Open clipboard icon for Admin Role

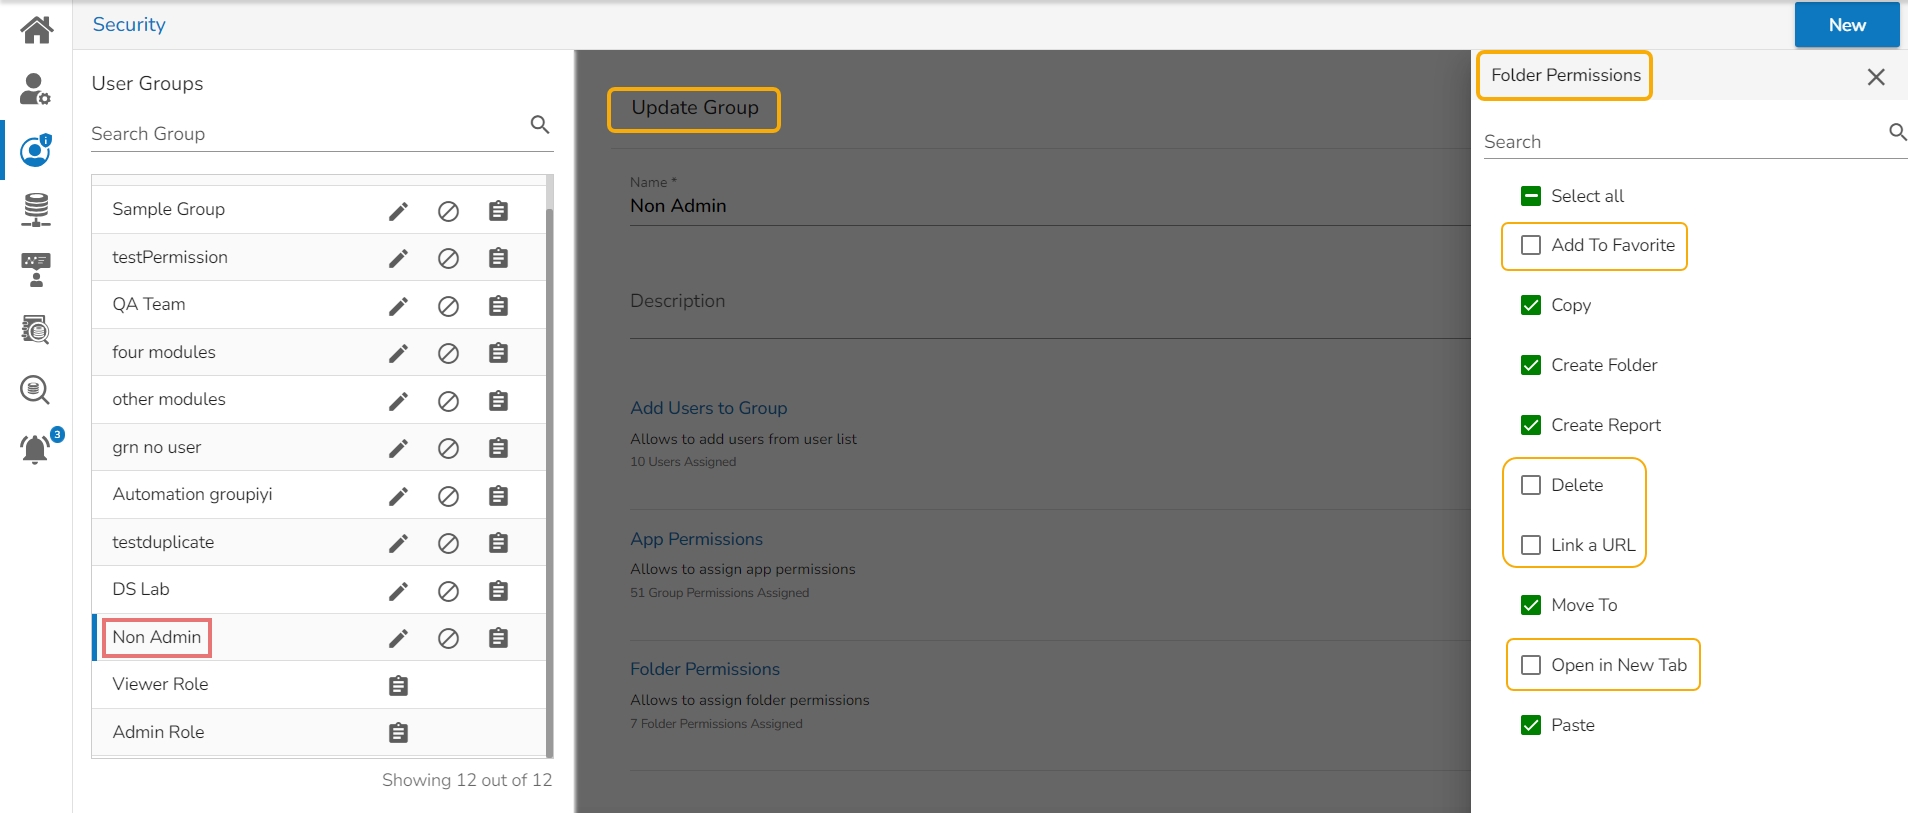click(398, 733)
